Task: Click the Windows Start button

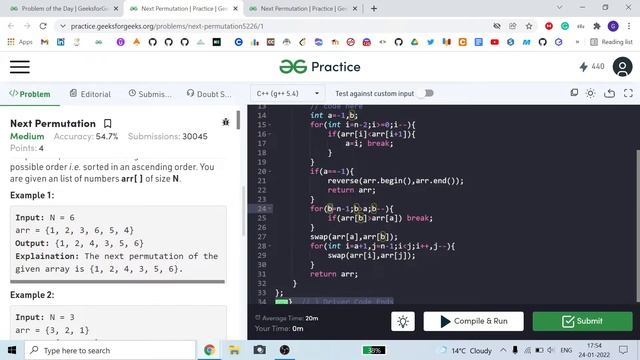Action: 12,350
